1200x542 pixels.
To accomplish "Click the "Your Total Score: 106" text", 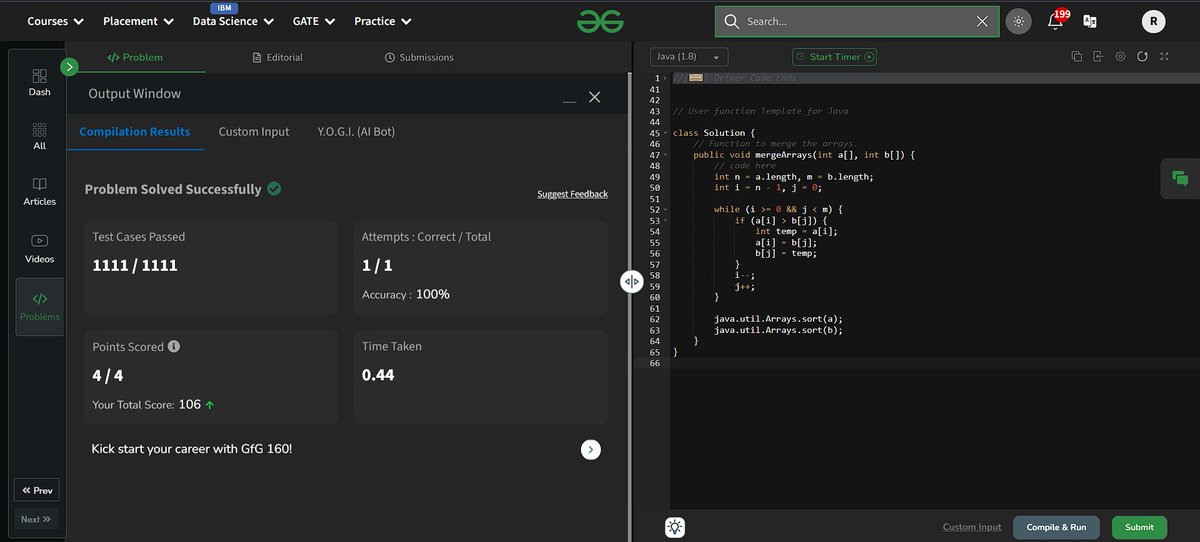I will pos(147,405).
